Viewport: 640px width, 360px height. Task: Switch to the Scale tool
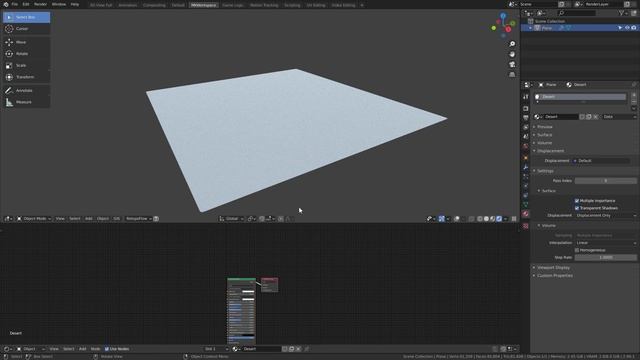coord(27,65)
